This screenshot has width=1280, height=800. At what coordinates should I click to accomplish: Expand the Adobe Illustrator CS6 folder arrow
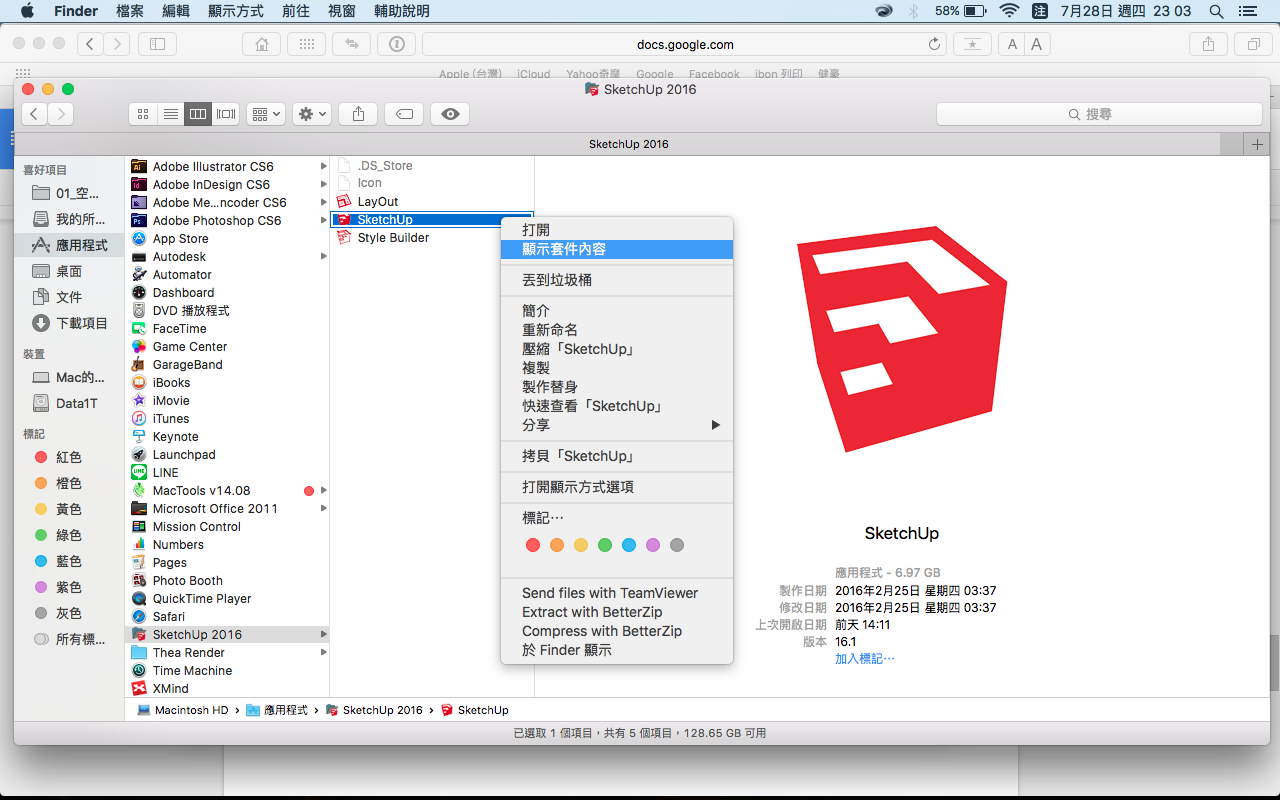pos(323,167)
